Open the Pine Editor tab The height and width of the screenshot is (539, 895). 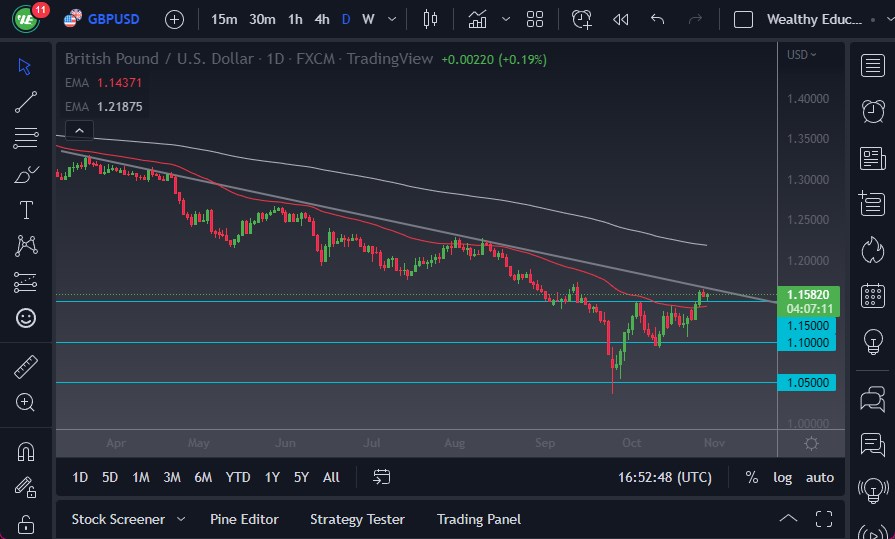244,519
